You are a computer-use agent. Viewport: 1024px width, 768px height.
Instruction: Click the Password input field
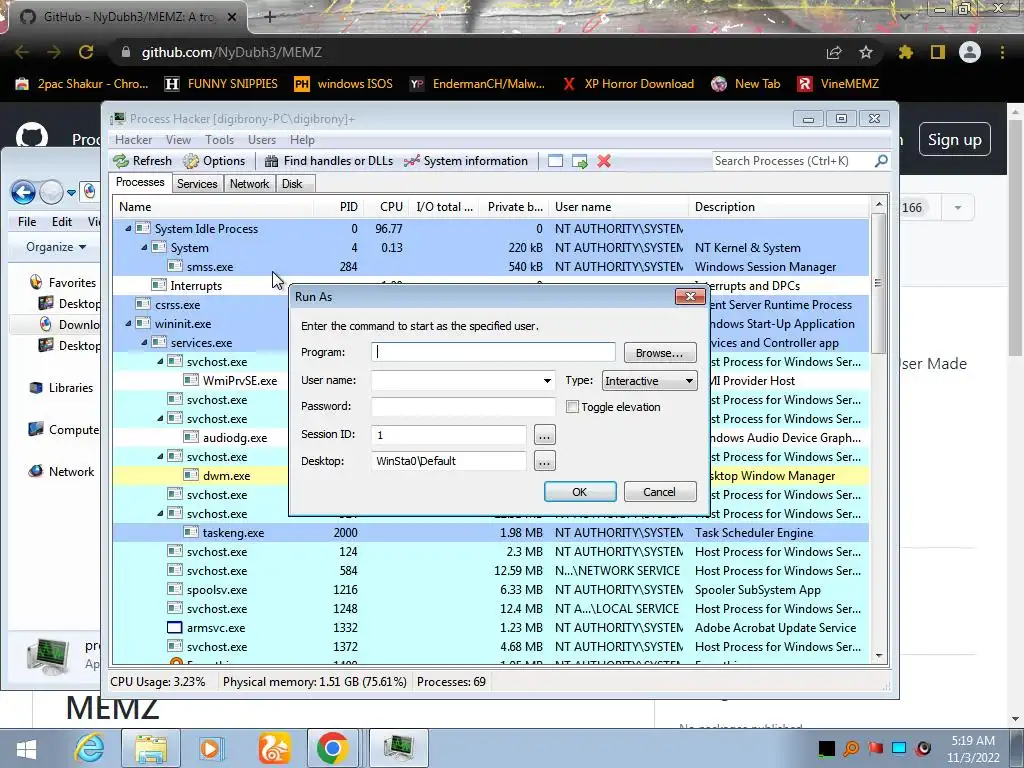[x=463, y=406]
